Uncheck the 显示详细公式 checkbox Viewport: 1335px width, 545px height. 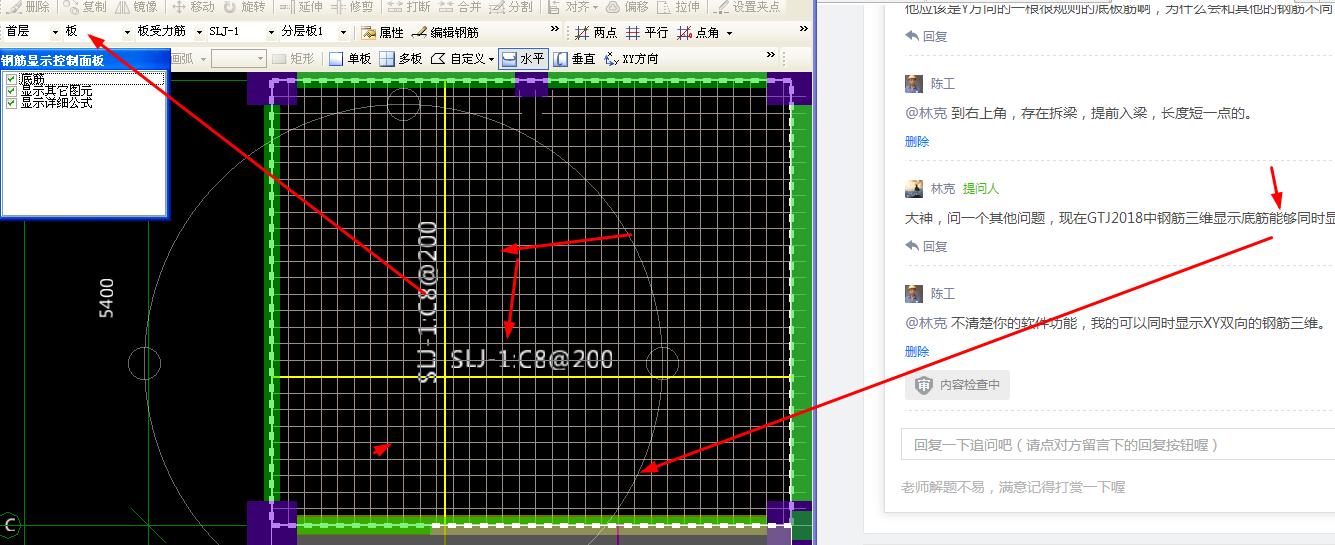11,103
